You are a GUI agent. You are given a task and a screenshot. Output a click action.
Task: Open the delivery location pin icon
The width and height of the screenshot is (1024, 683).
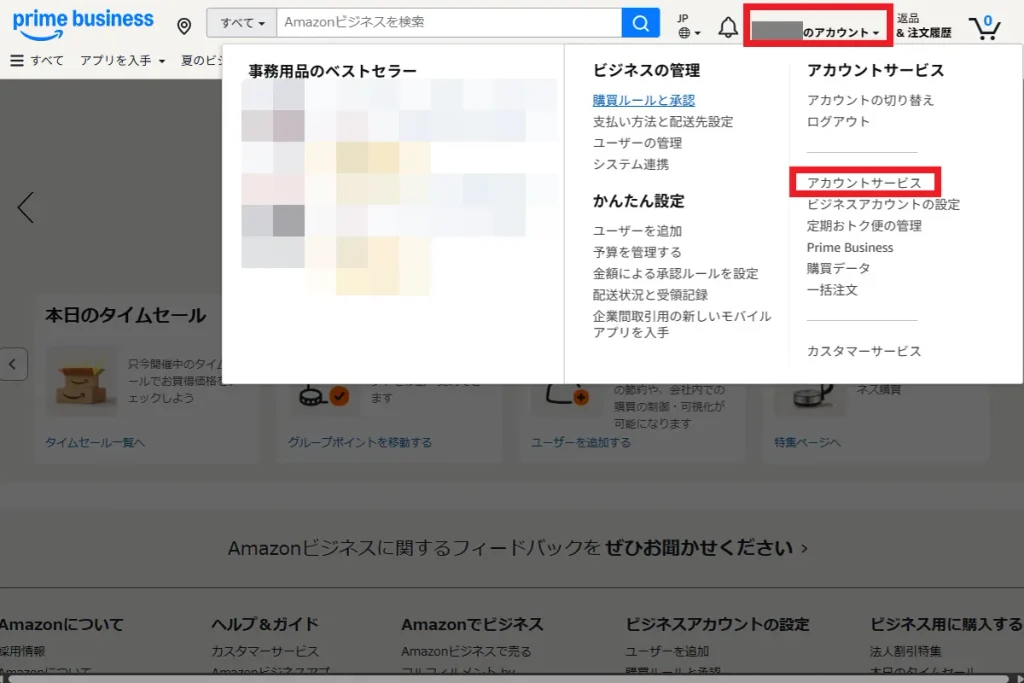click(x=184, y=25)
